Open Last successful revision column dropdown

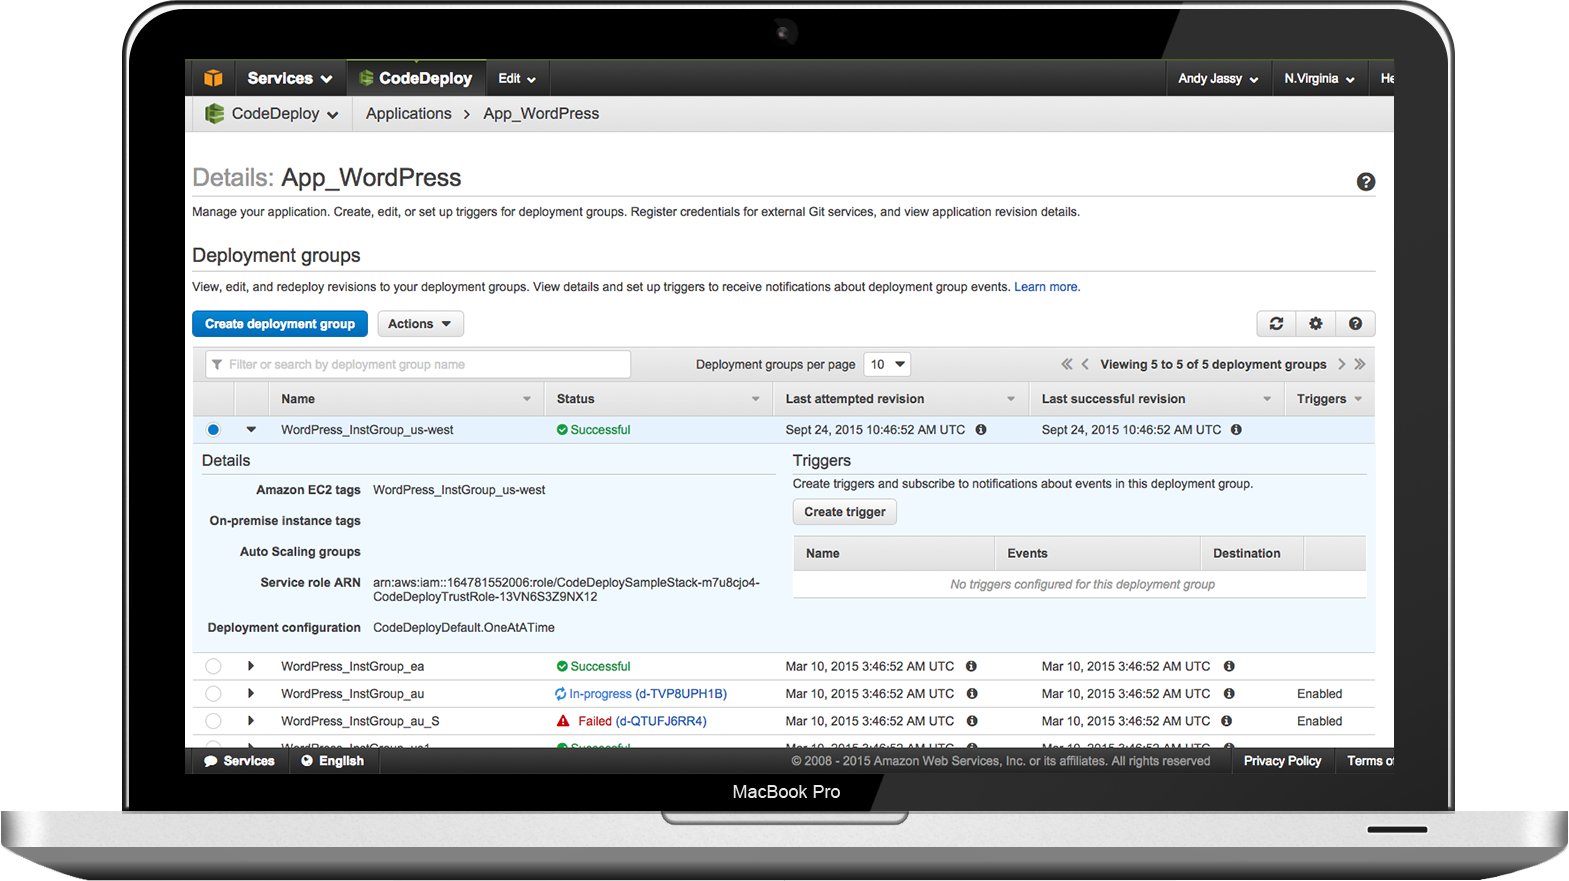[1267, 399]
